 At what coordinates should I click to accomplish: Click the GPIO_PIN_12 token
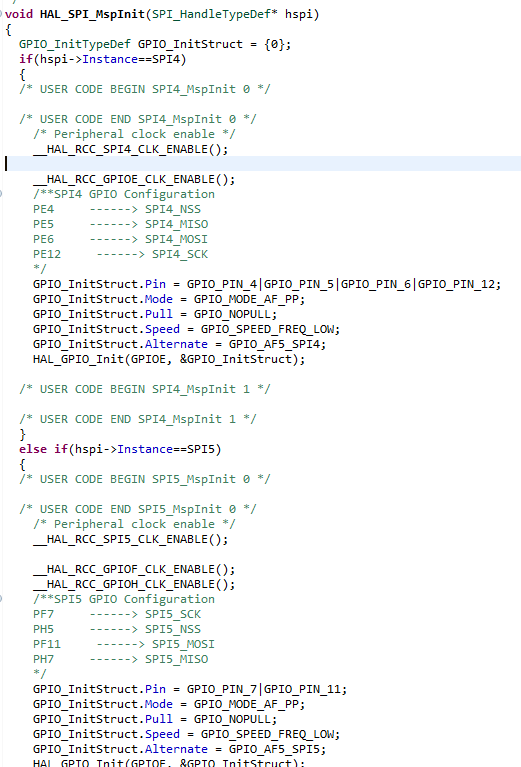point(456,284)
